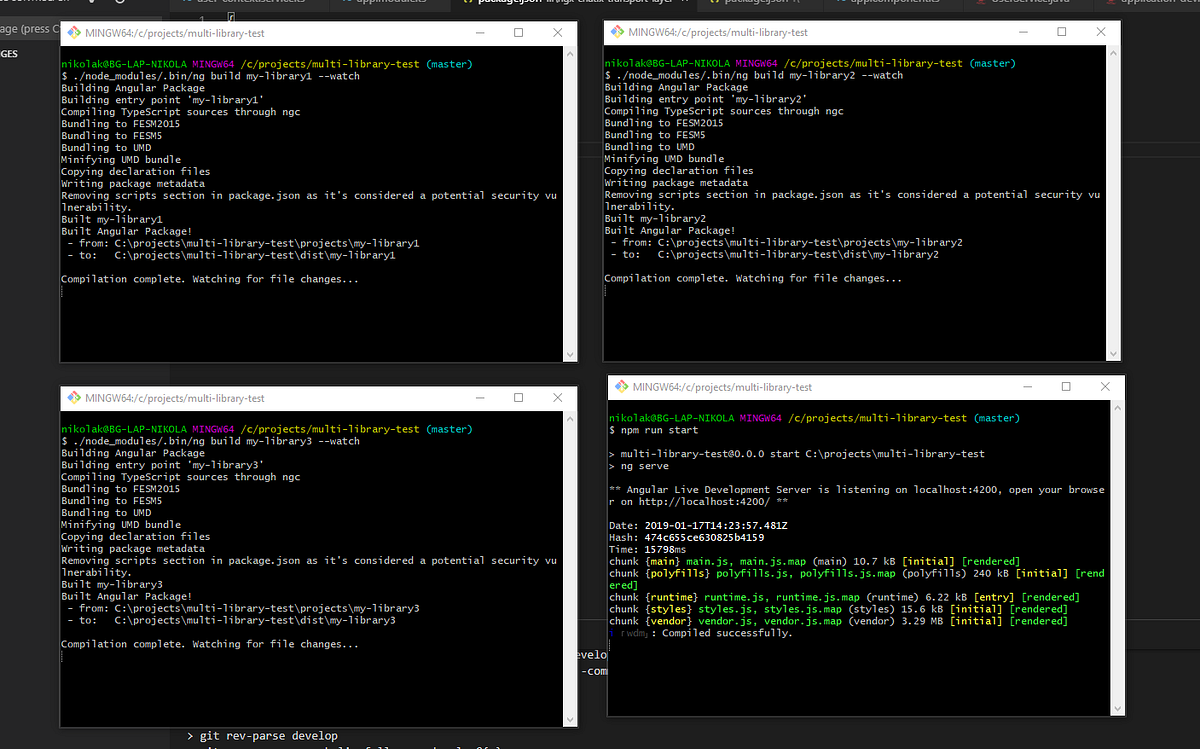The height and width of the screenshot is (749, 1200).
Task: Click the Git Bash icon on my-library3 terminal titlebar
Action: point(74,397)
